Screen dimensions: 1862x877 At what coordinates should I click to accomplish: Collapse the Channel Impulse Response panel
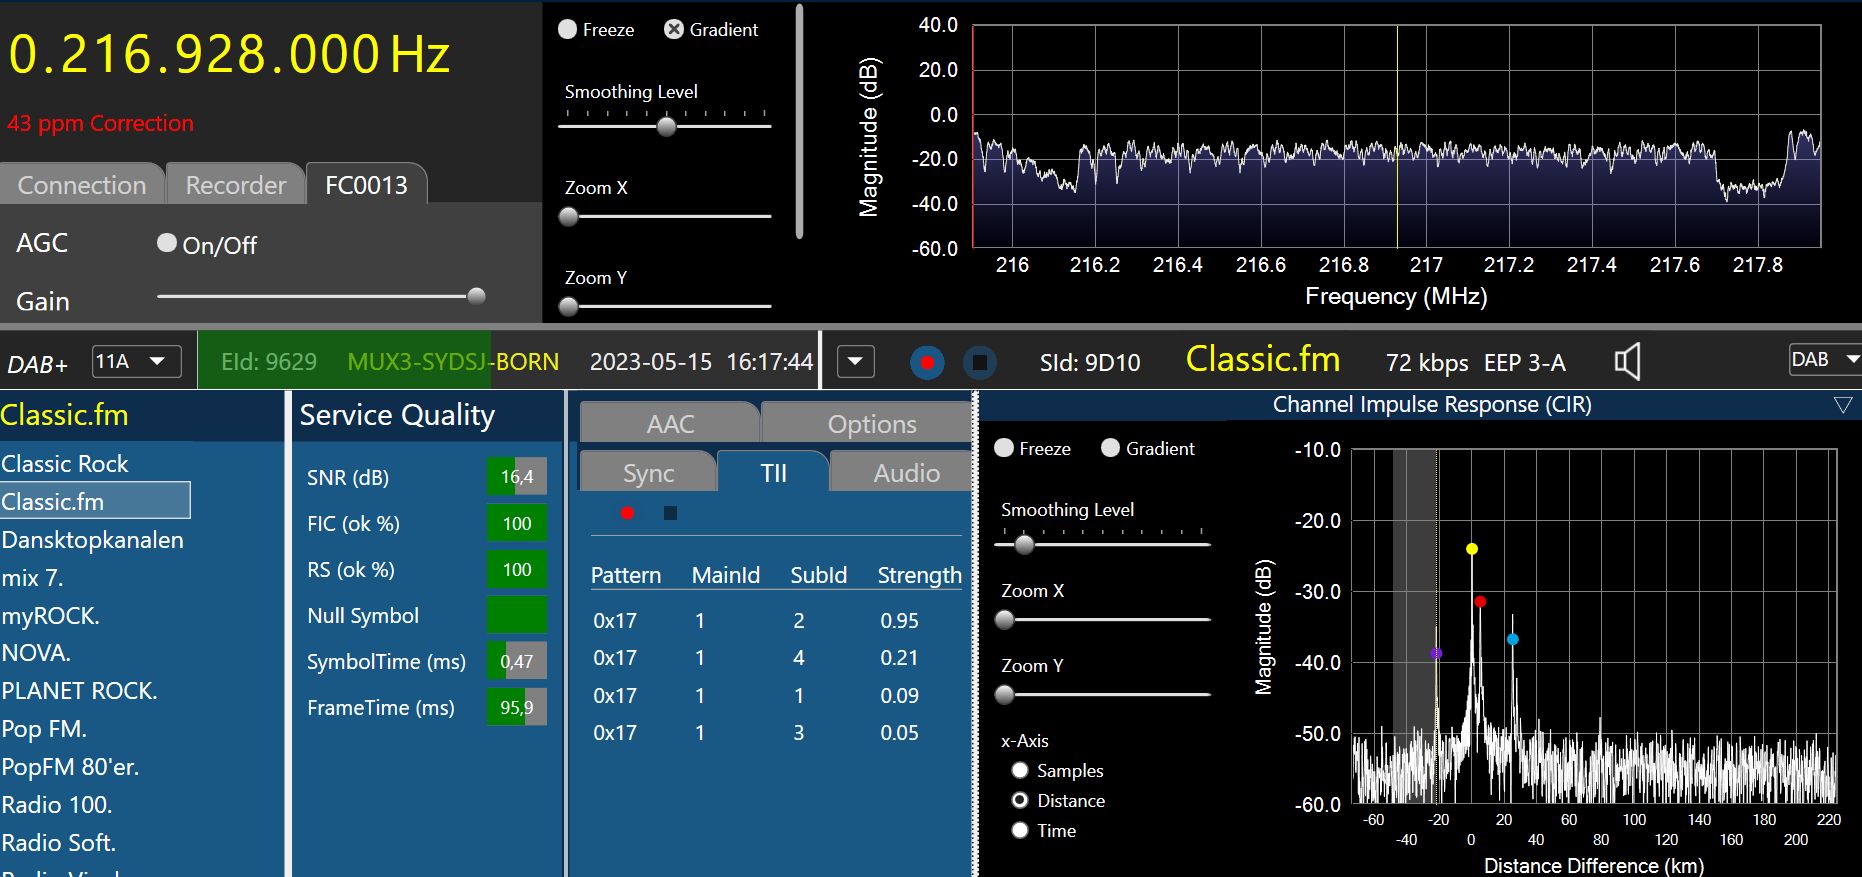[x=1842, y=405]
